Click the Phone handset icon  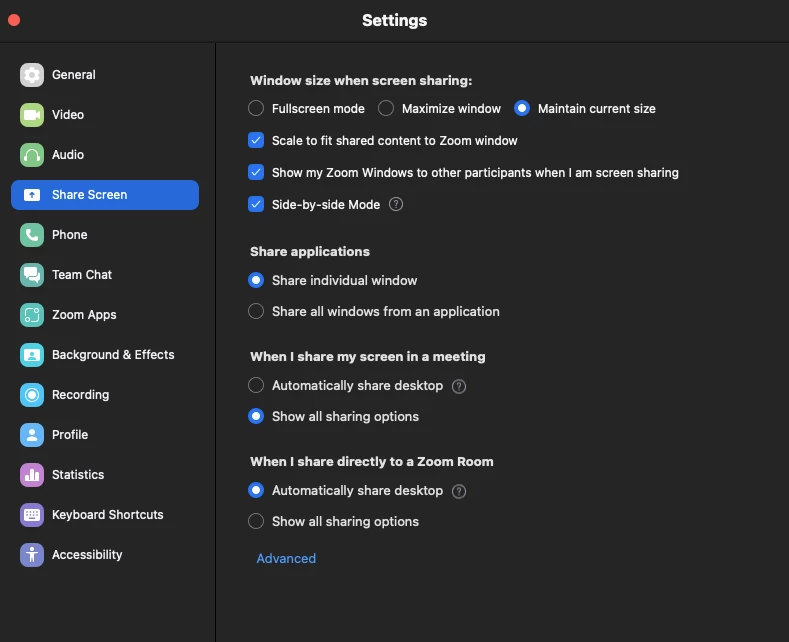point(32,235)
